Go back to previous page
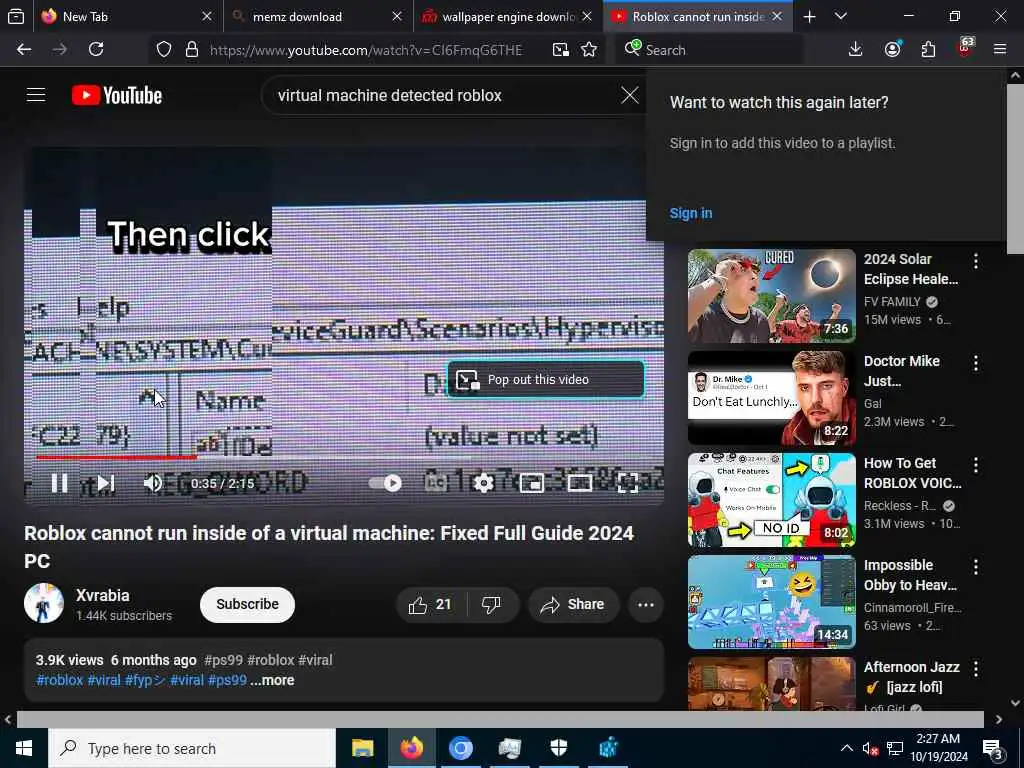The image size is (1024, 768). coord(24,50)
